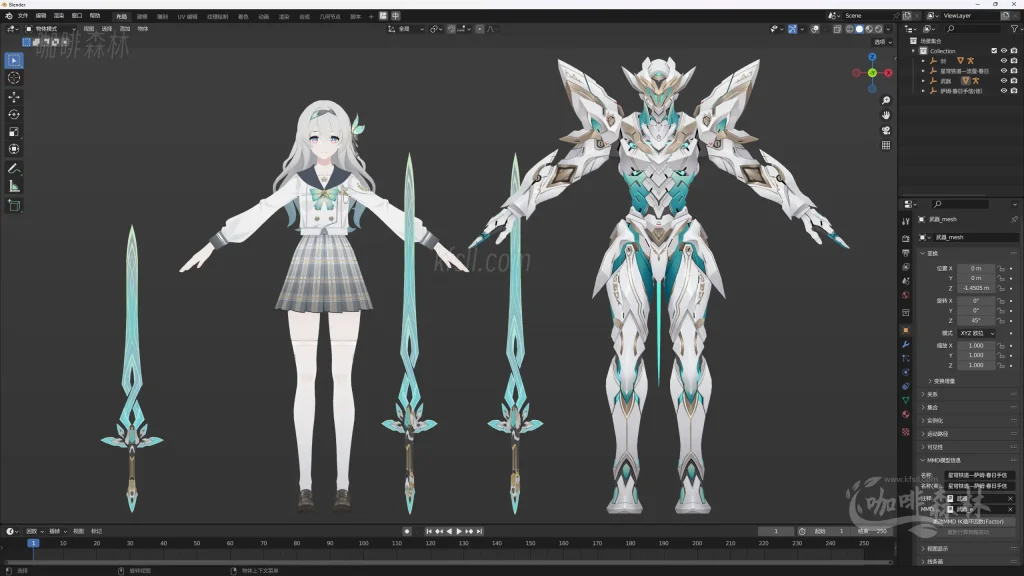Open the Scene properties tab
1024x576 pixels.
point(905,281)
